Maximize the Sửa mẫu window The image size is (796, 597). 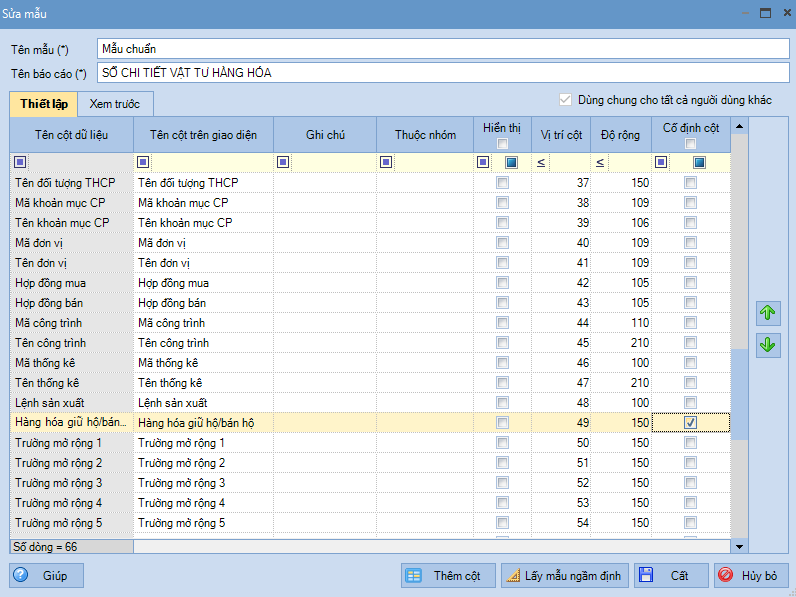tap(766, 13)
